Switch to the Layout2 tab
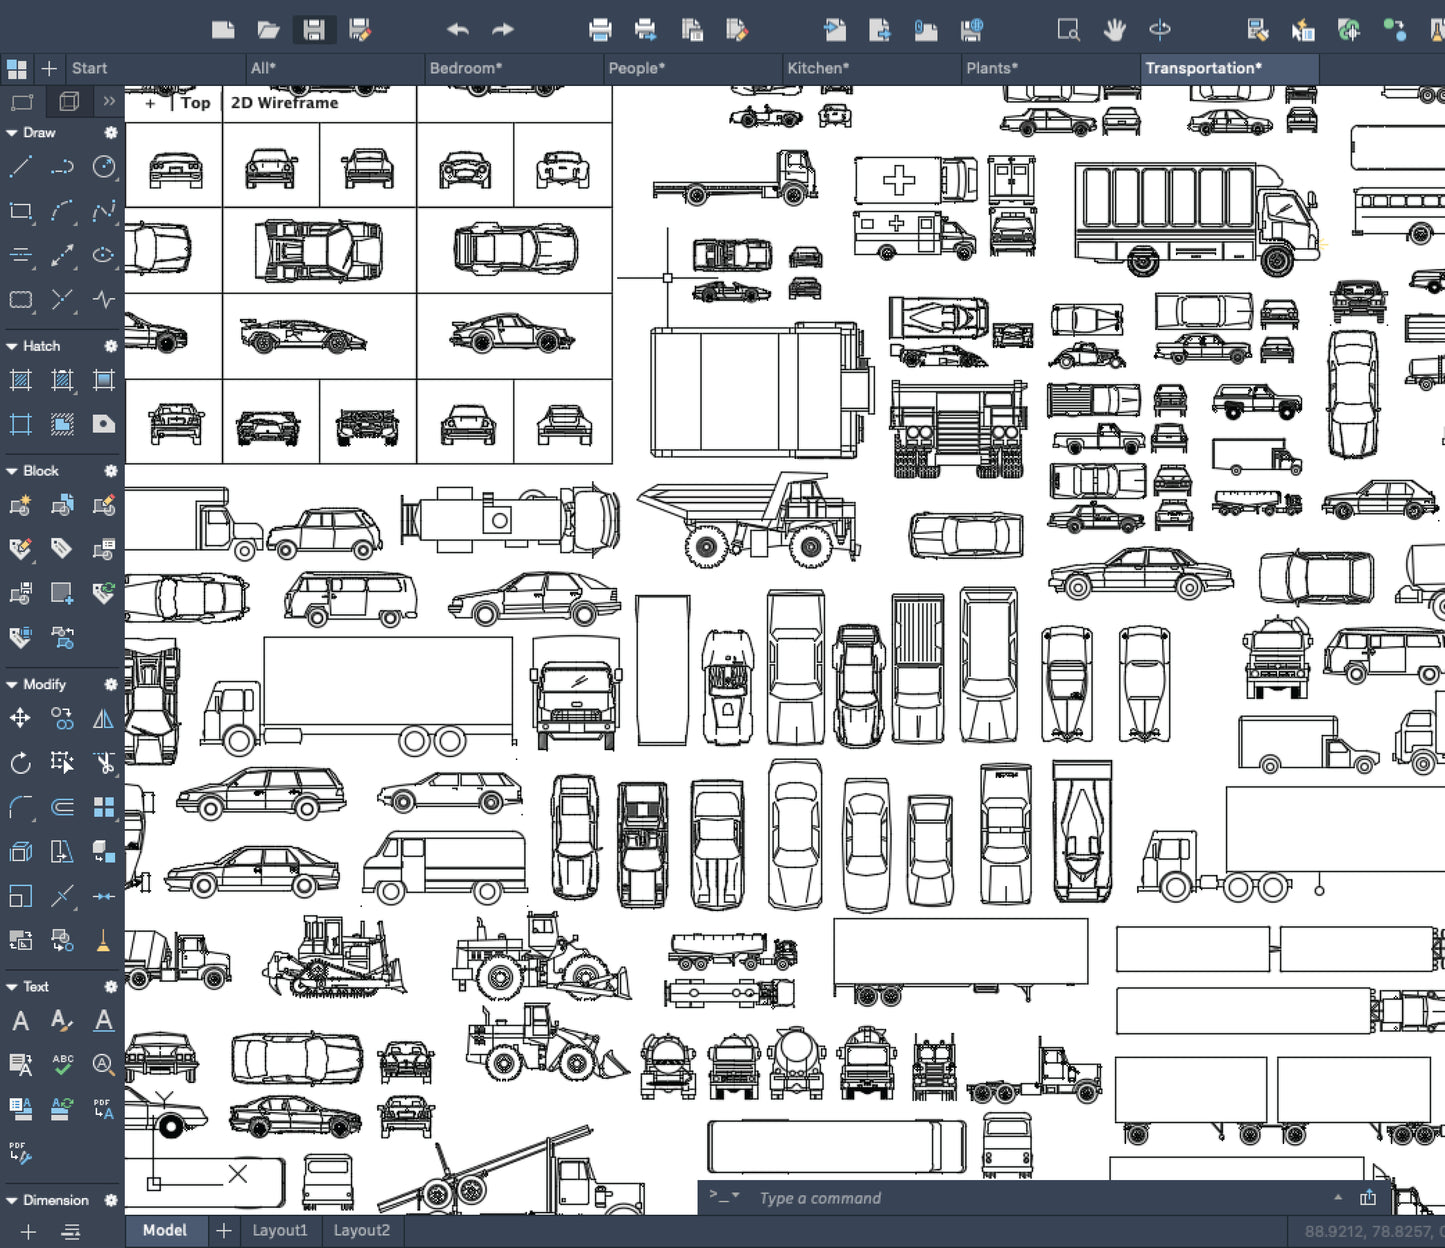1445x1248 pixels. [x=361, y=1231]
